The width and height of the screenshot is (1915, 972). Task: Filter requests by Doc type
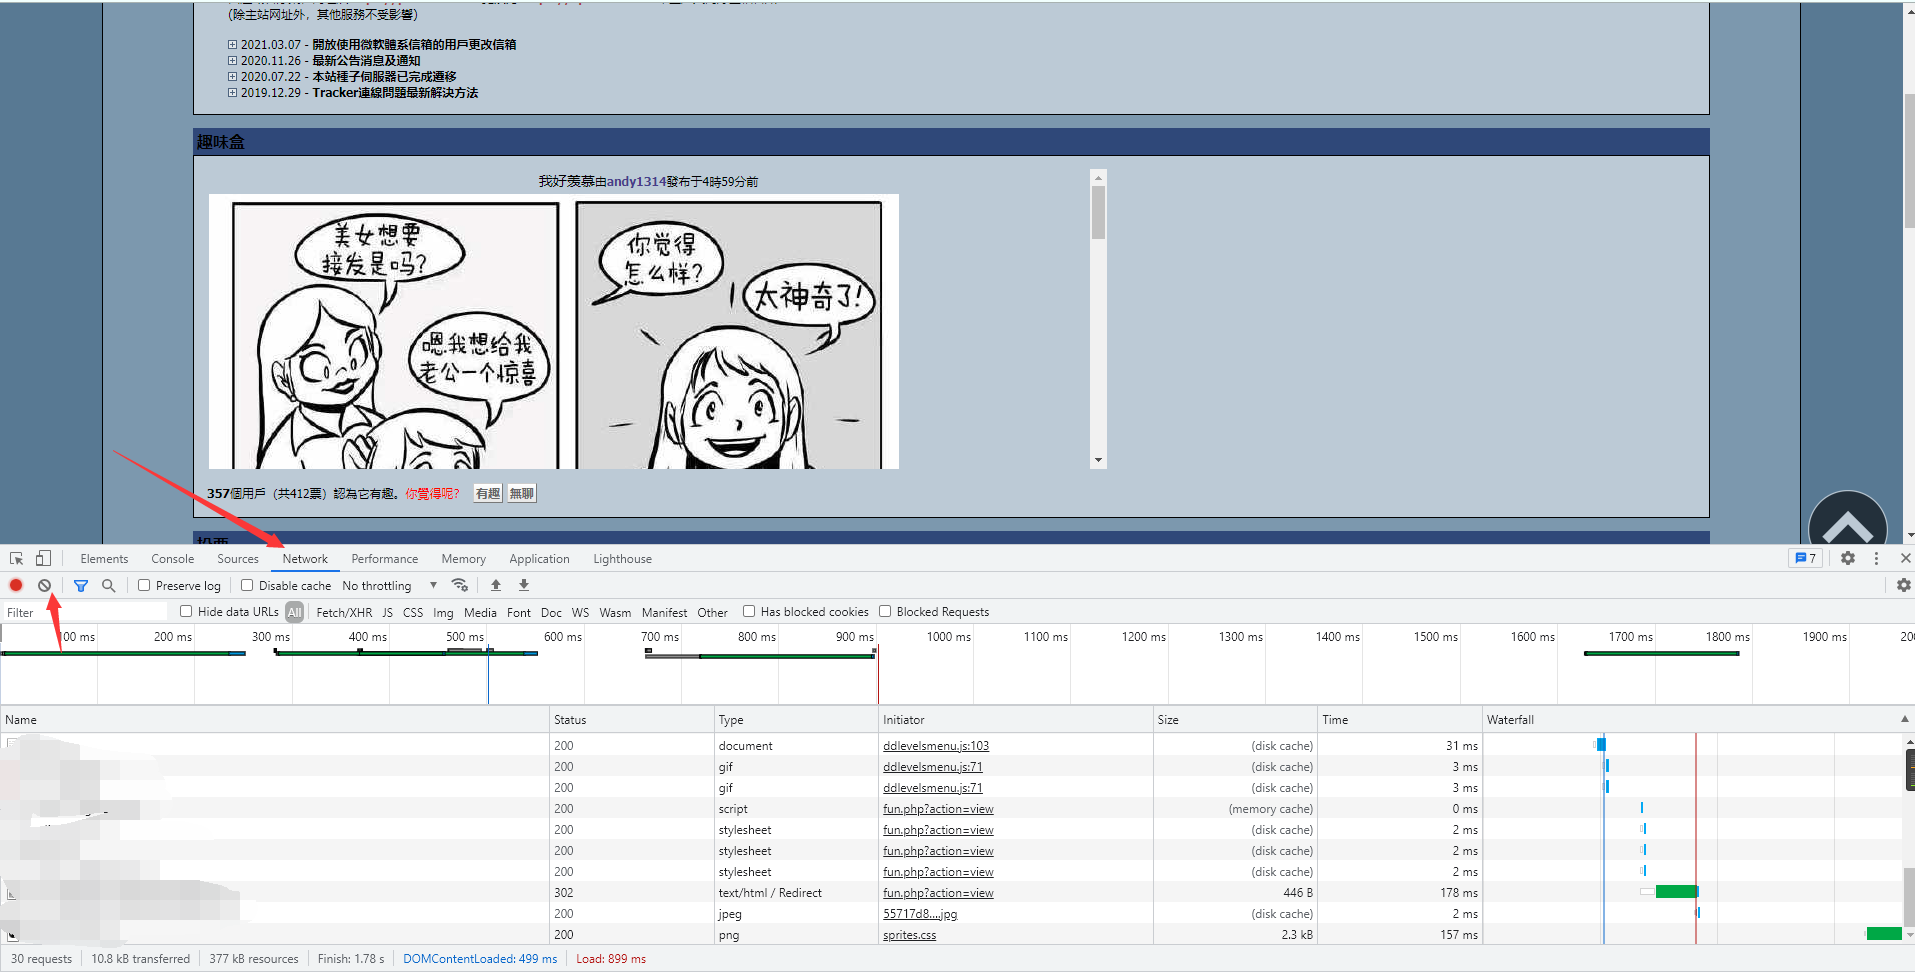[x=551, y=612]
